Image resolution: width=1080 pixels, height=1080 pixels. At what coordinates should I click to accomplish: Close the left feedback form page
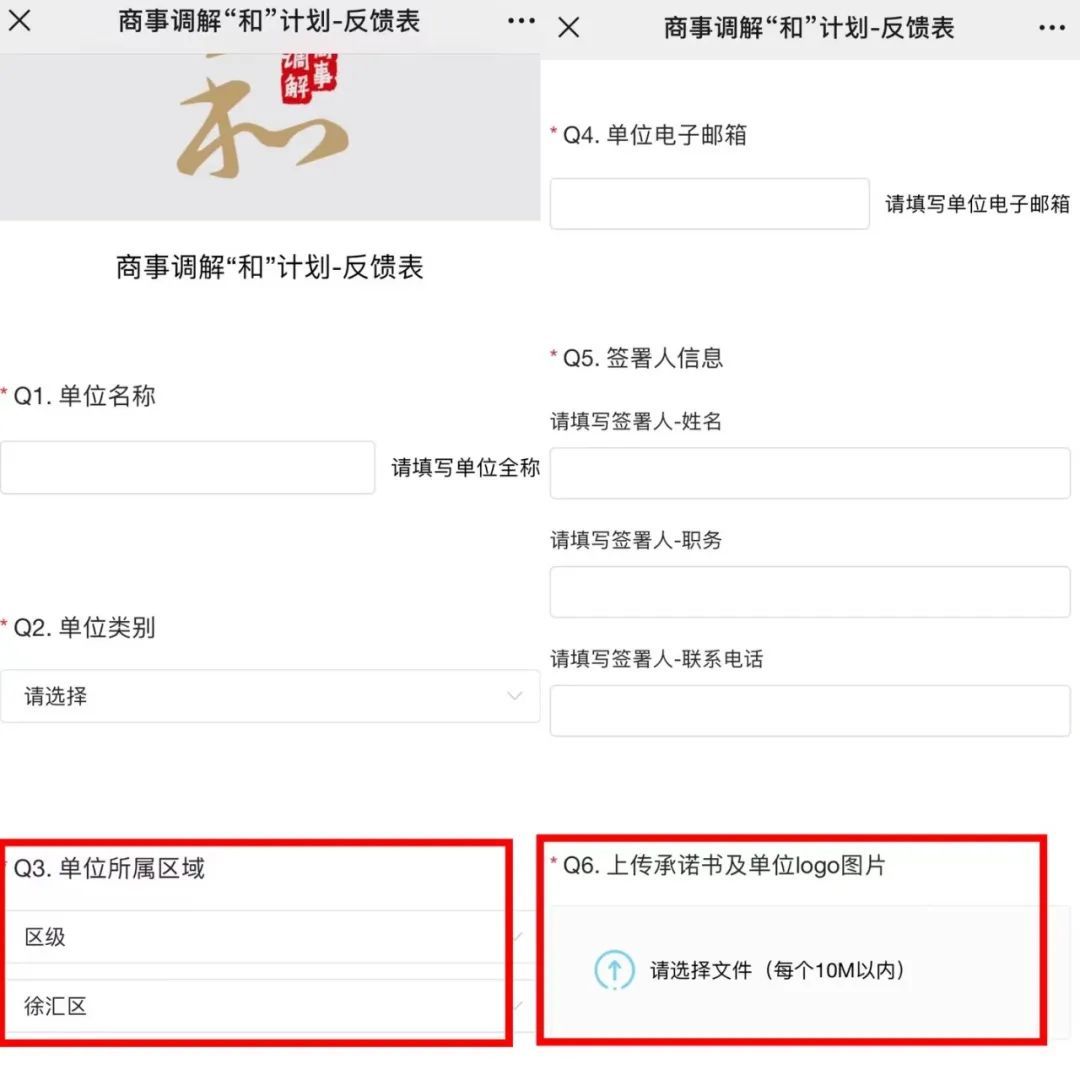(x=19, y=21)
